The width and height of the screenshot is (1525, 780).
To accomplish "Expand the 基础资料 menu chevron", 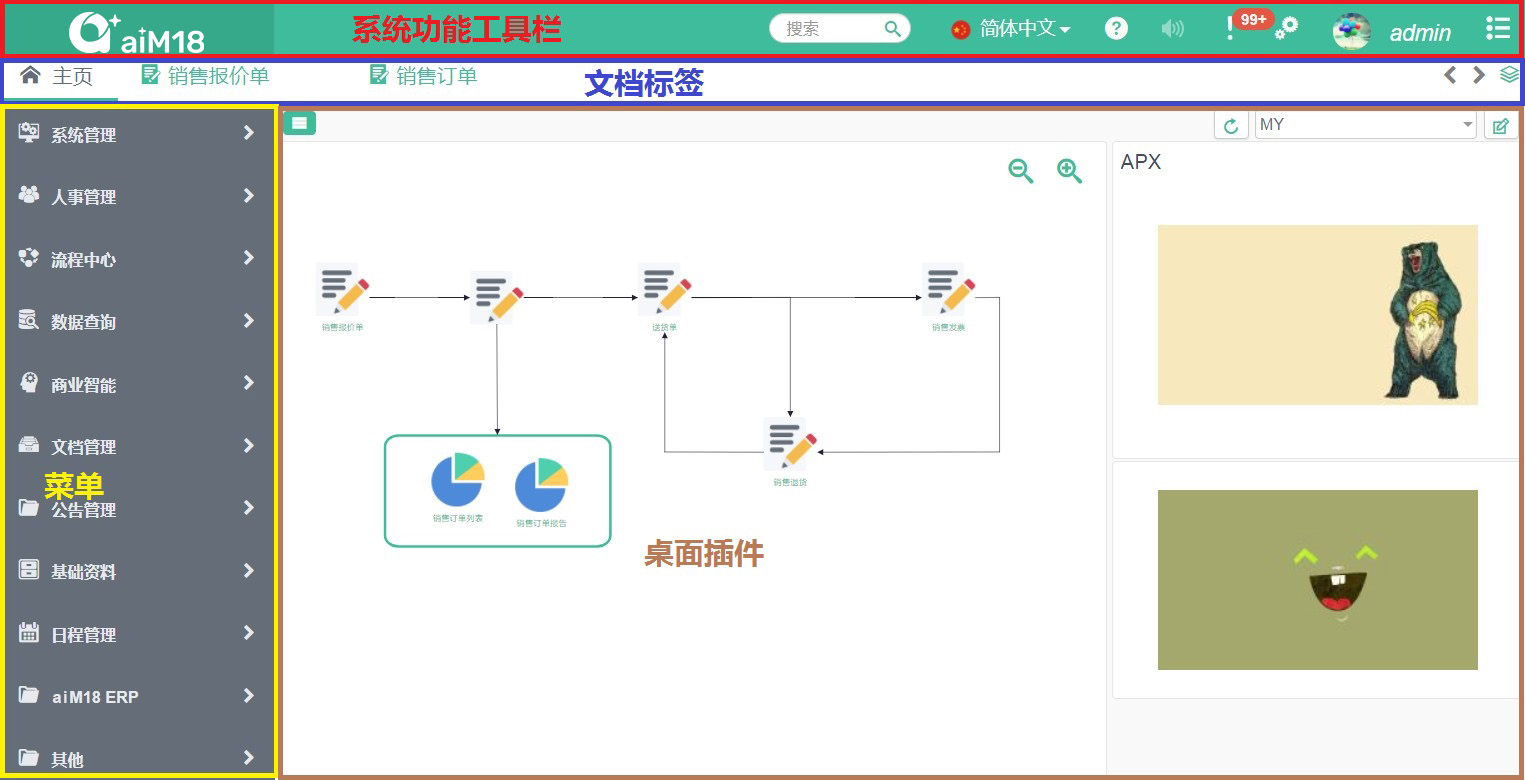I will (x=249, y=570).
